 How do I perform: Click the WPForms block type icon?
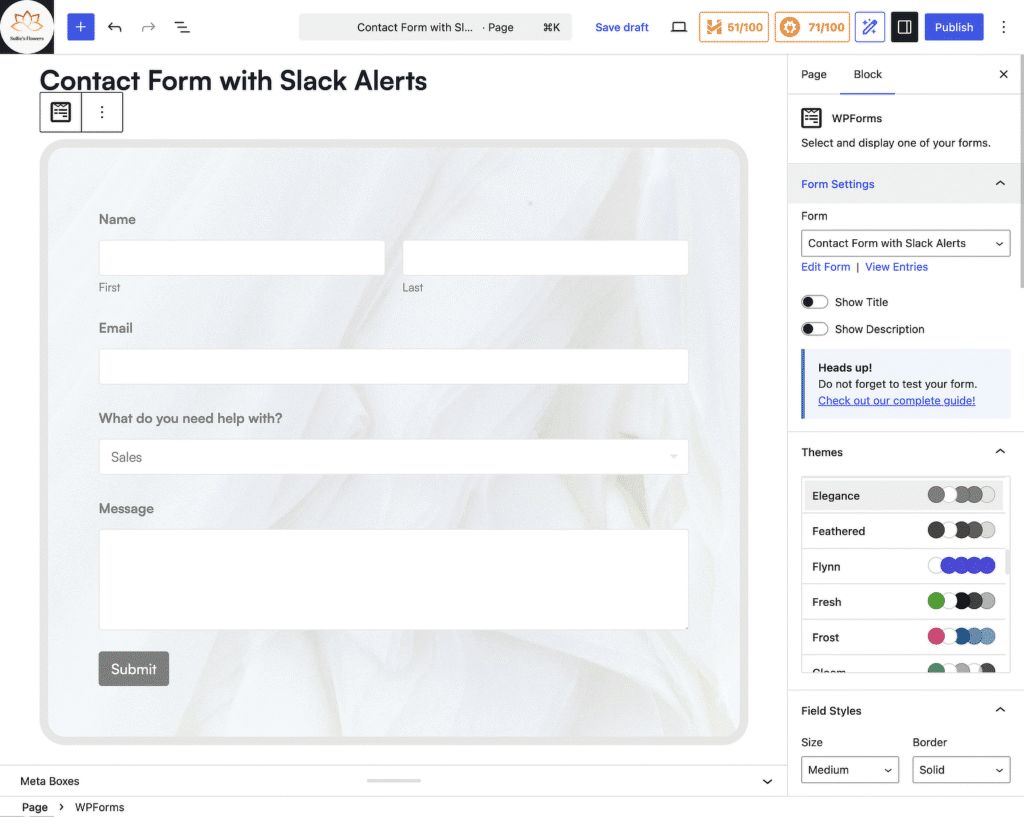[61, 112]
